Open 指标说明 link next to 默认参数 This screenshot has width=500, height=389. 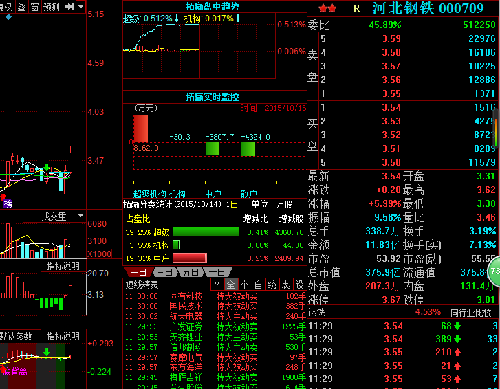(63, 336)
